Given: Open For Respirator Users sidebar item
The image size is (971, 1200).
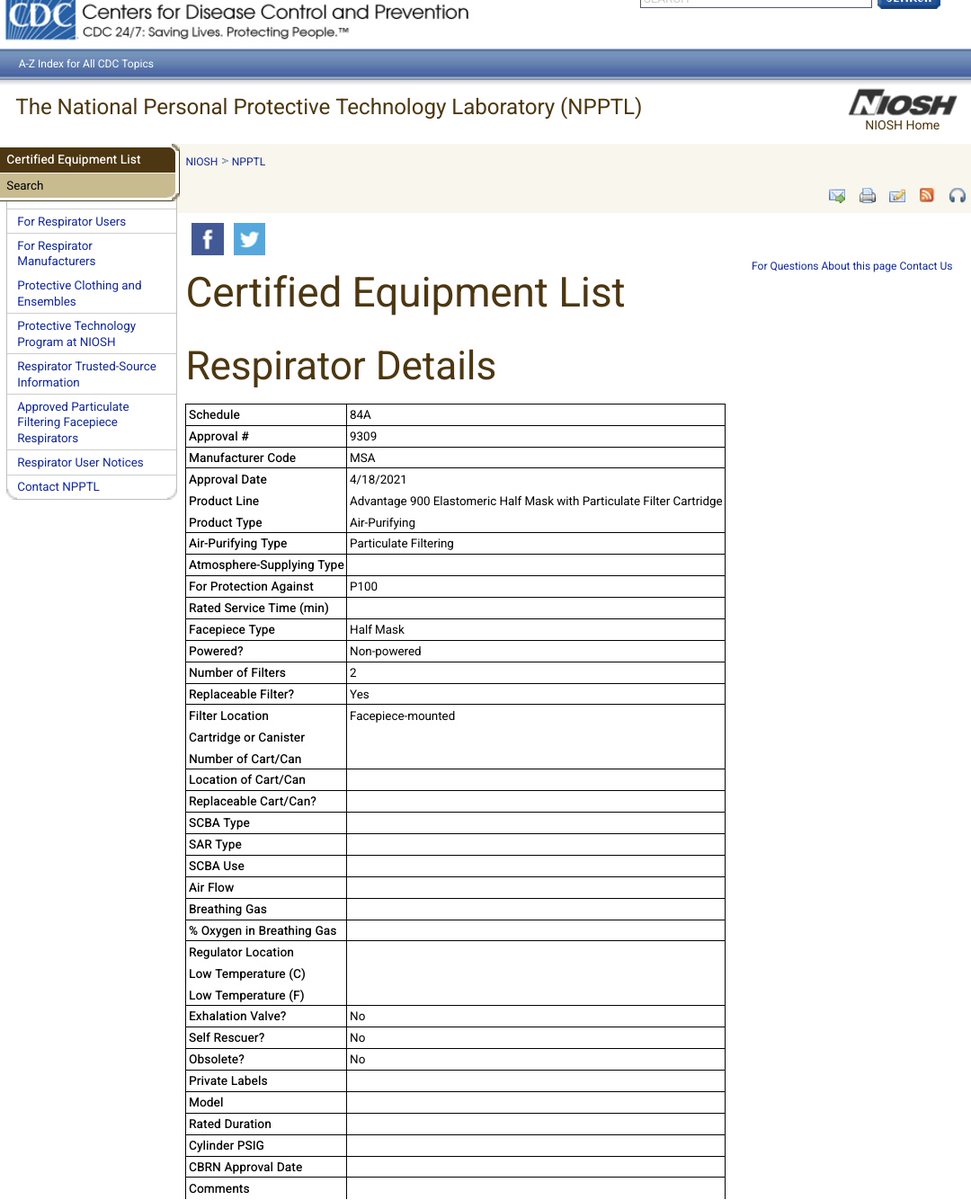Looking at the screenshot, I should (71, 222).
